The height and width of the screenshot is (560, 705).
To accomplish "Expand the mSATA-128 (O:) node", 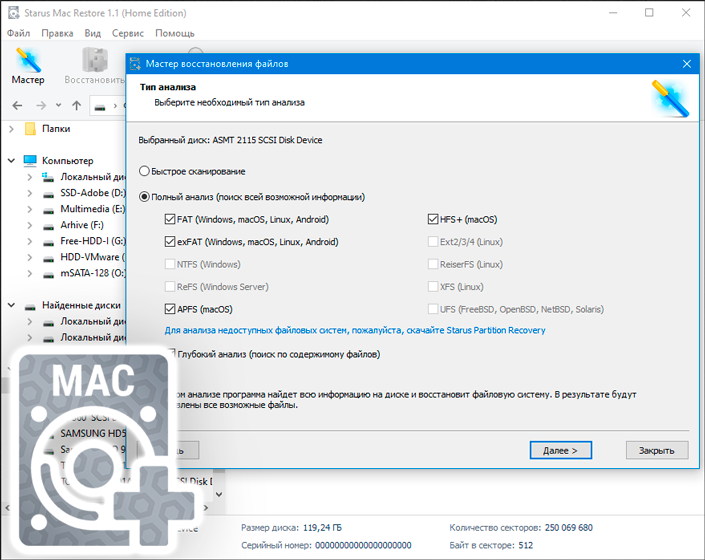I will point(29,274).
